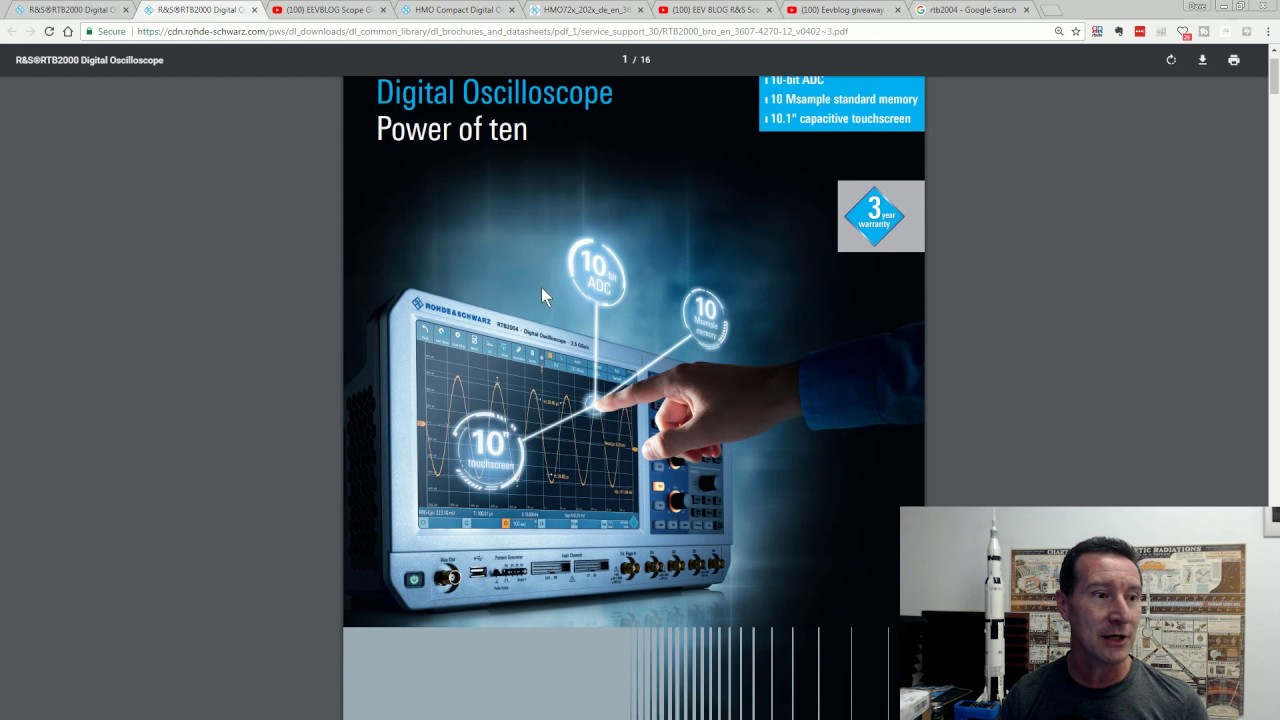This screenshot has width=1280, height=720.
Task: Click the PDF title in the toolbar
Action: coord(90,60)
